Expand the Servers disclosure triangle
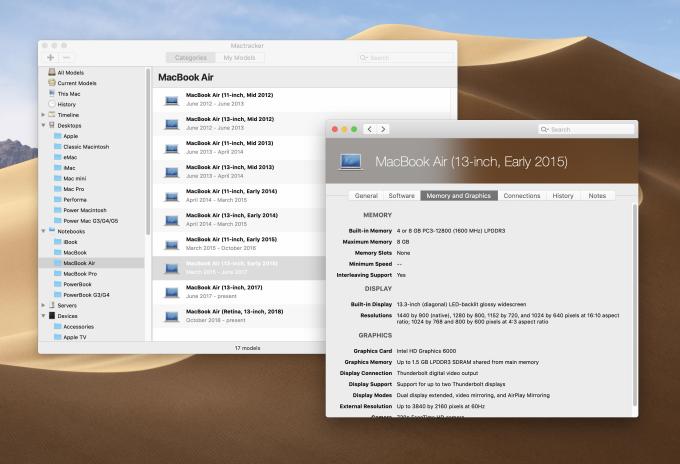The height and width of the screenshot is (464, 680). pyautogui.click(x=43, y=305)
